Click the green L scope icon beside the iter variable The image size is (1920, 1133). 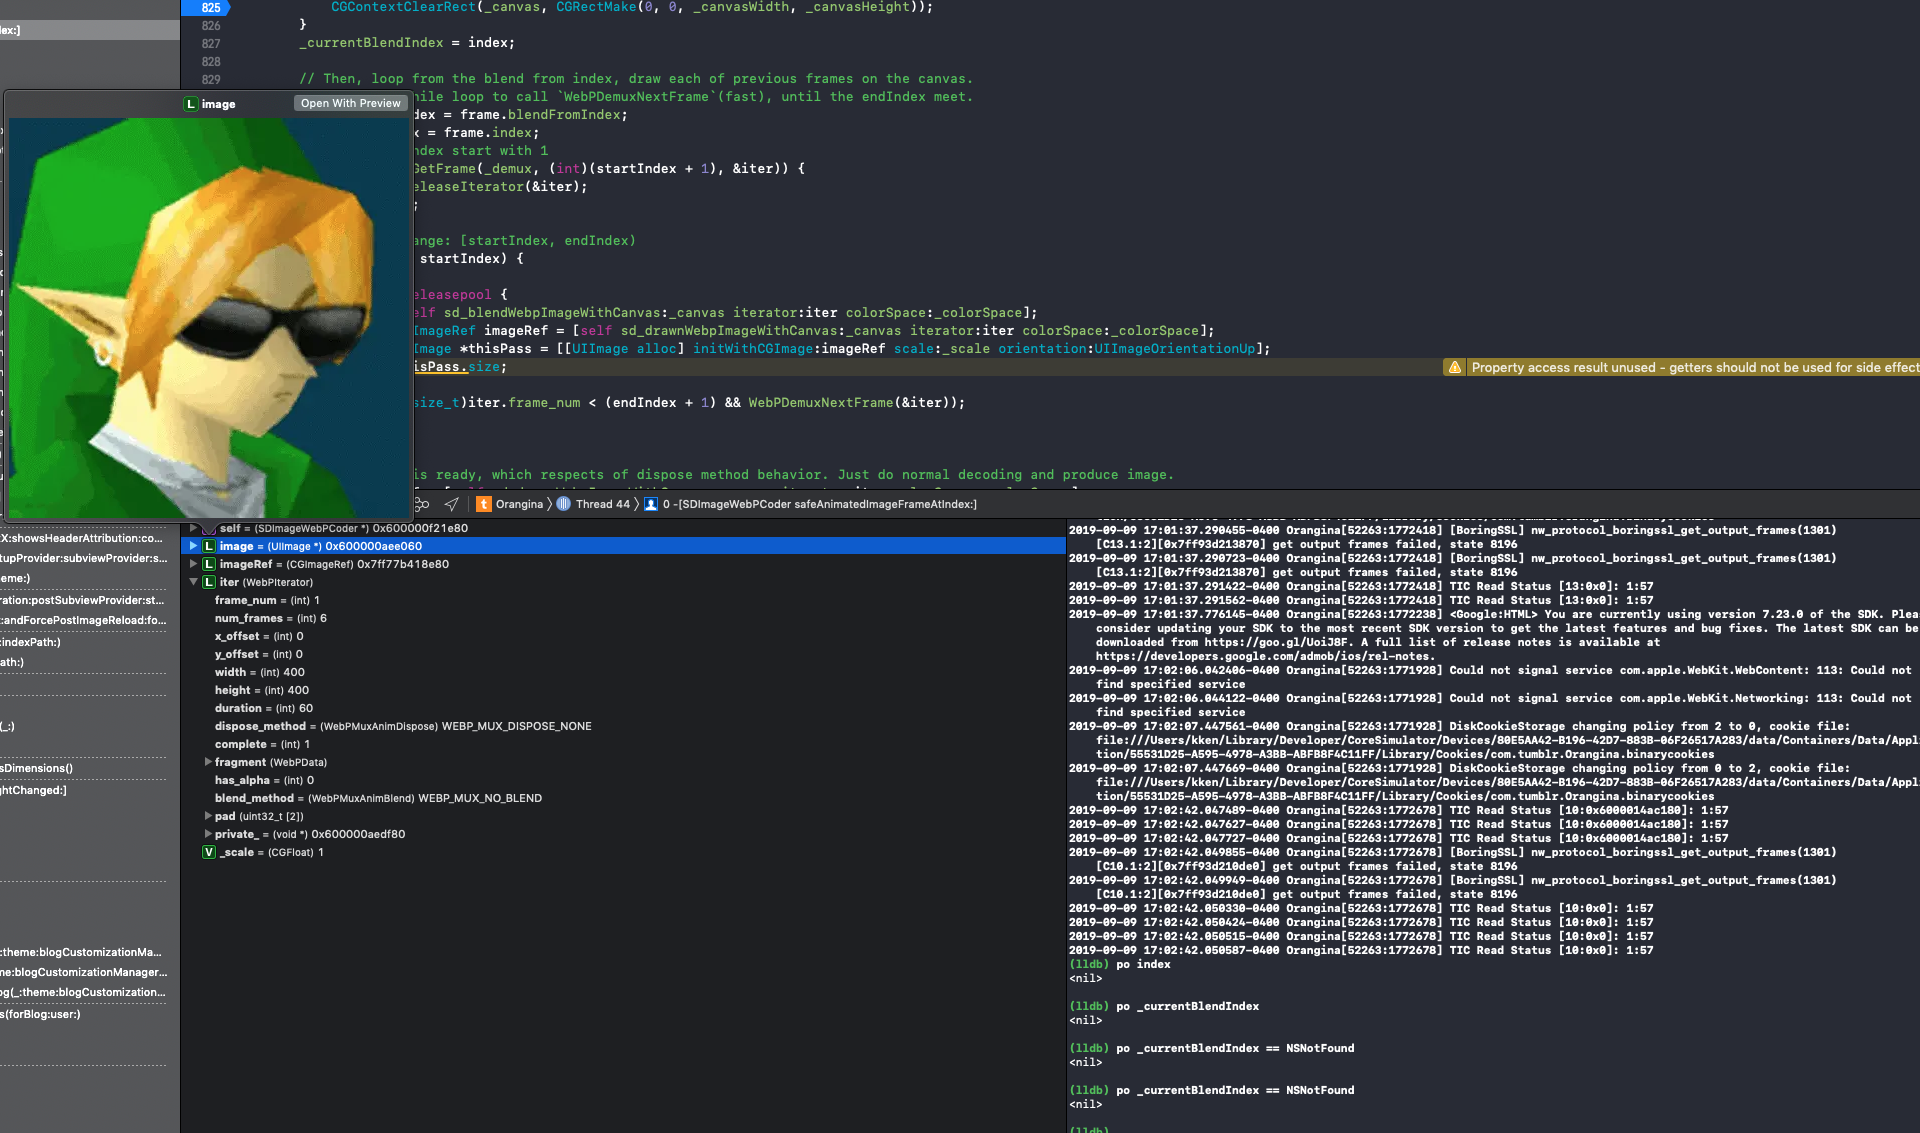[x=209, y=582]
